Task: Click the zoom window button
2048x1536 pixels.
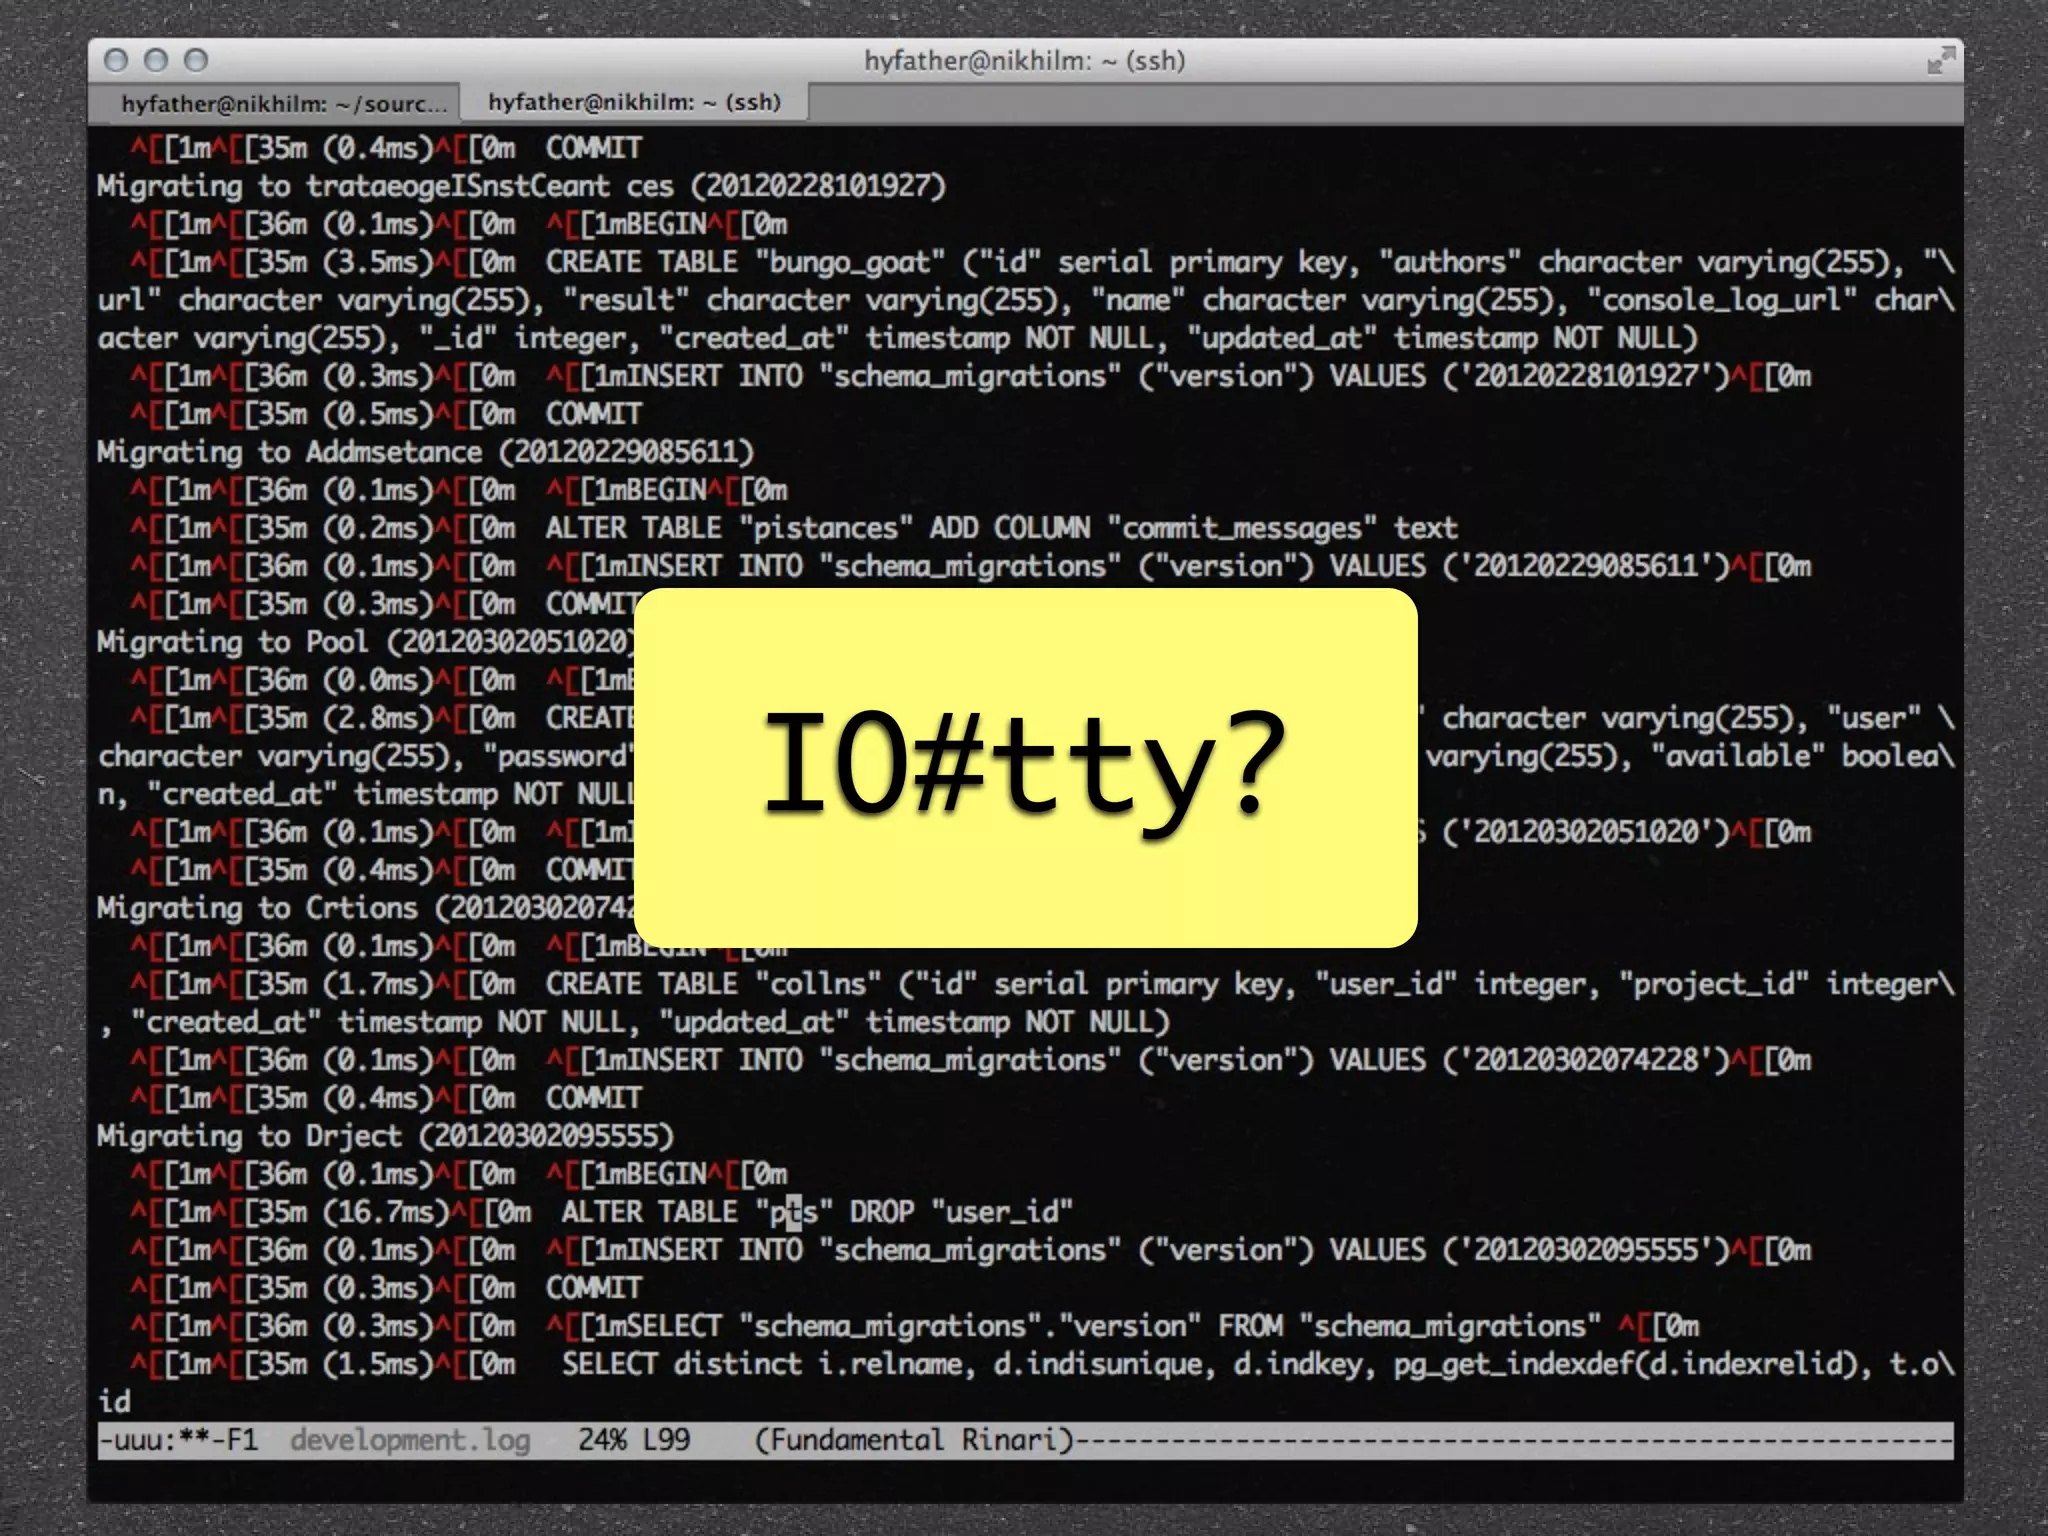Action: (197, 61)
